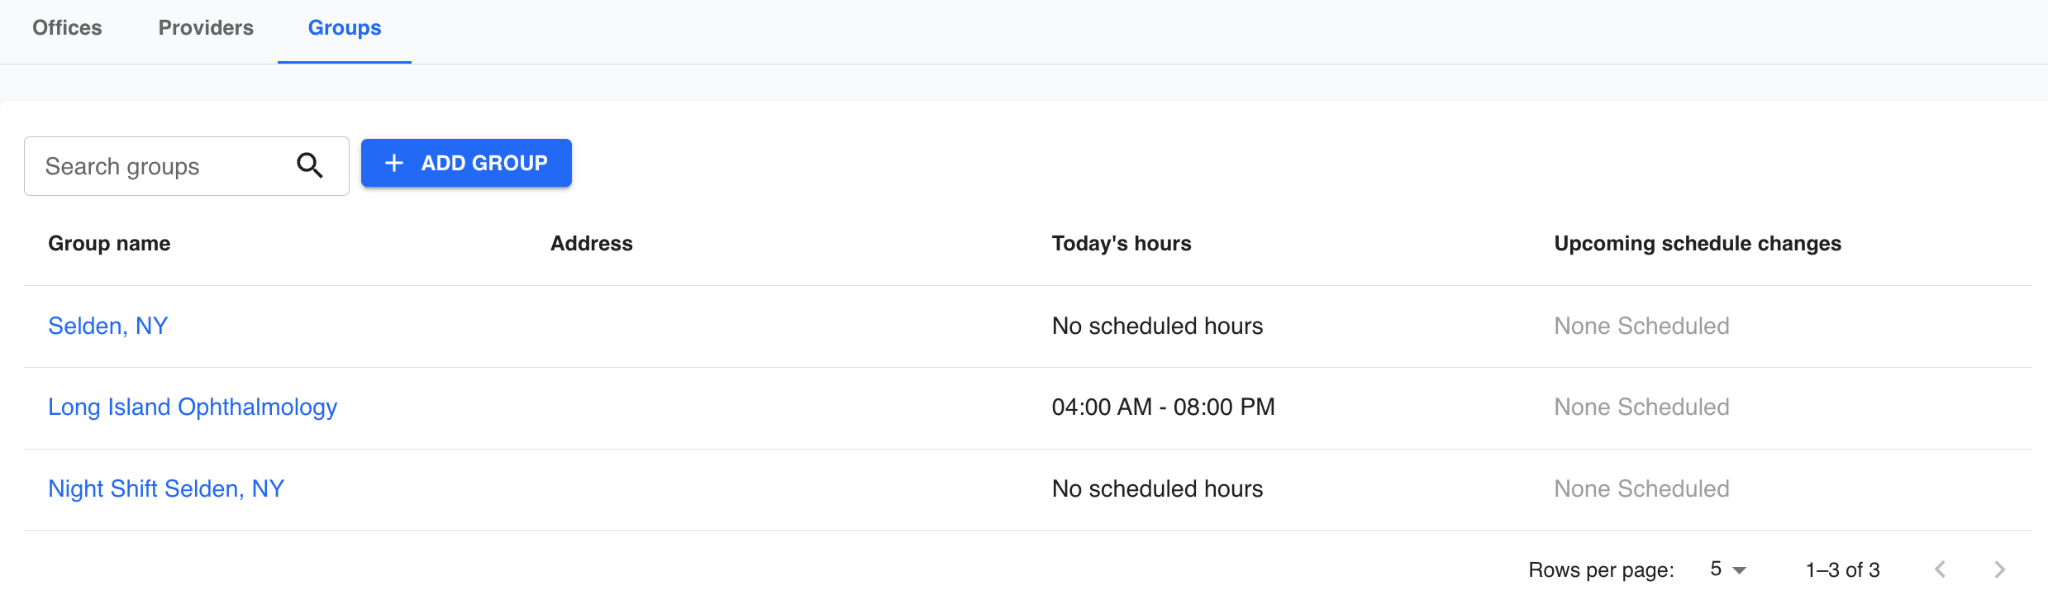Switch to the Offices tab
Screen dimensions: 2048x612
67,28
